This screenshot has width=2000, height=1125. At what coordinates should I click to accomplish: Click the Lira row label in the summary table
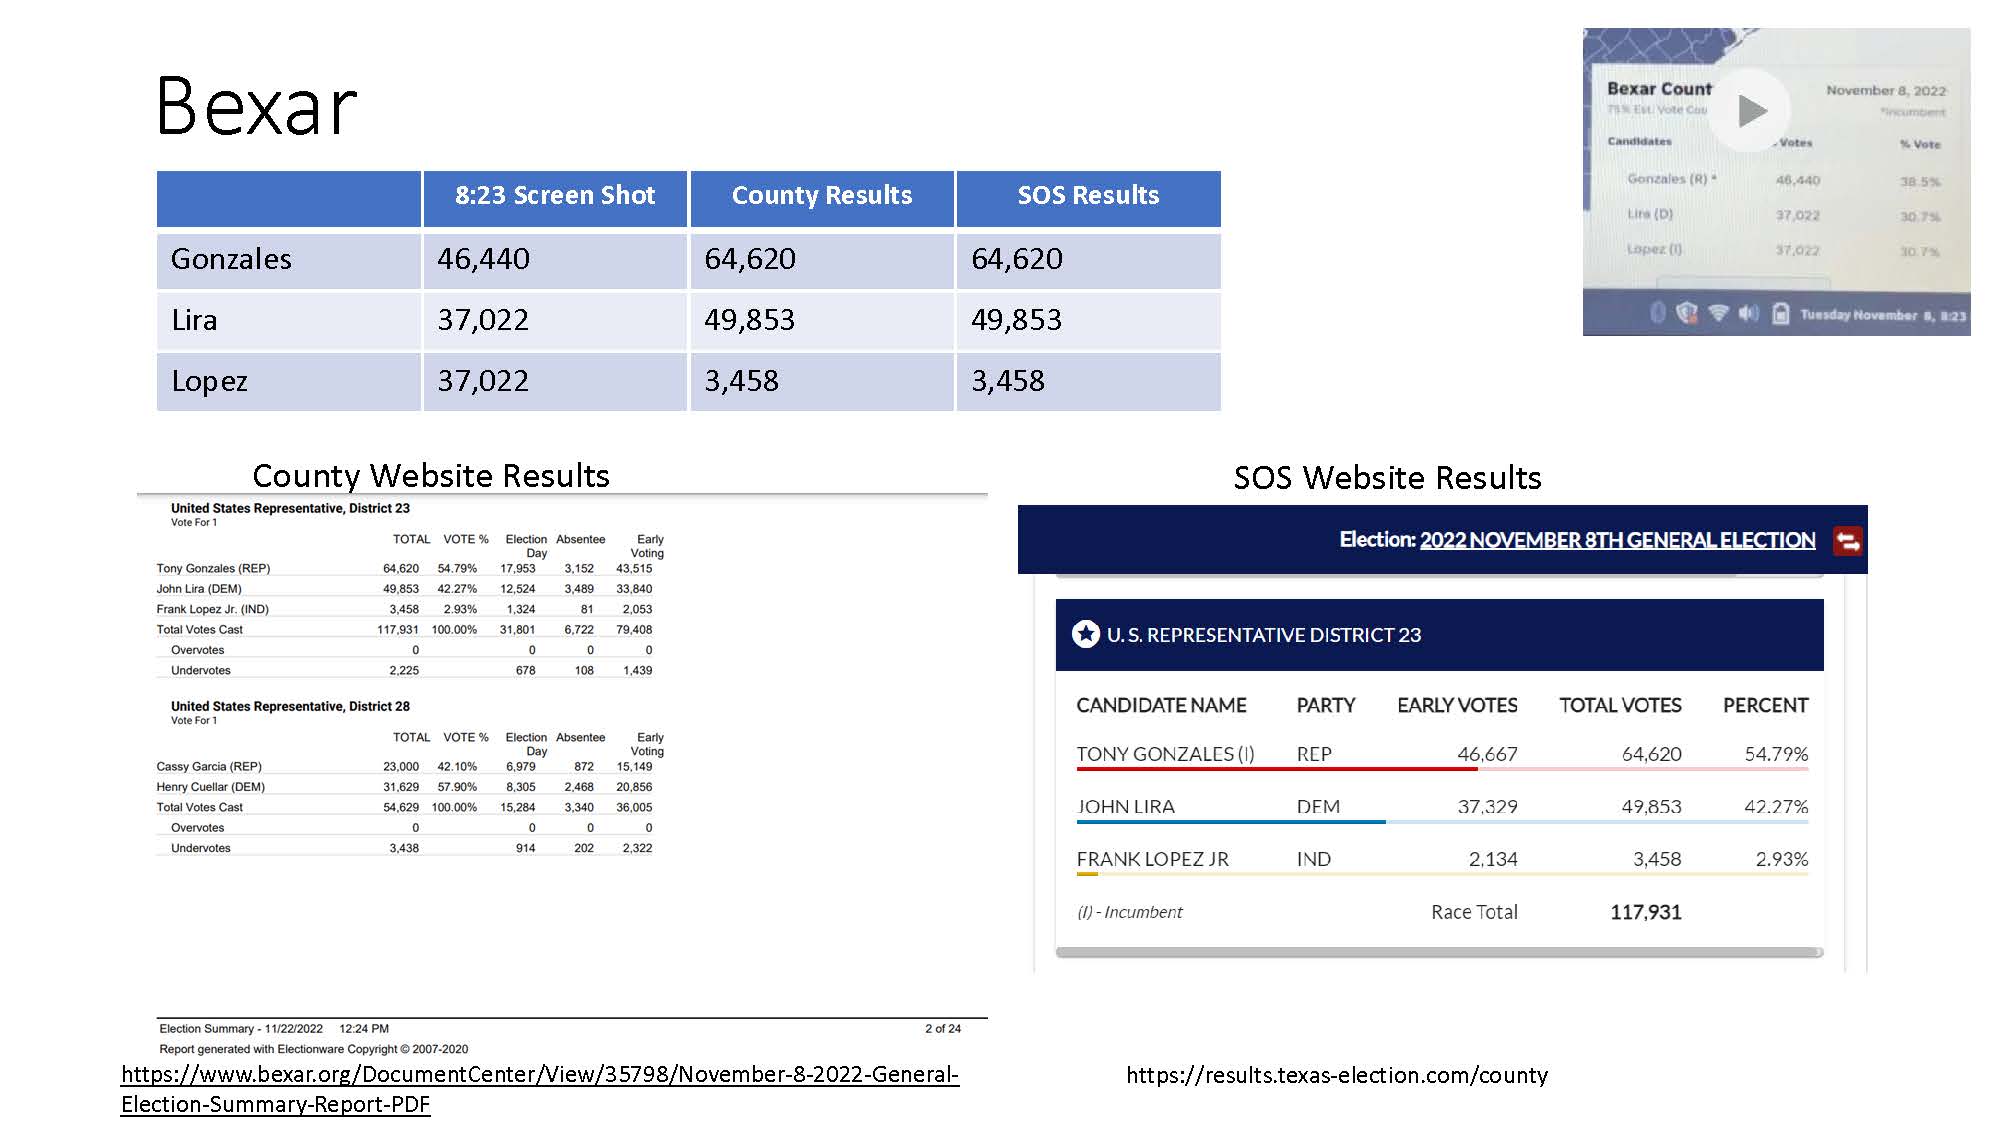[194, 321]
